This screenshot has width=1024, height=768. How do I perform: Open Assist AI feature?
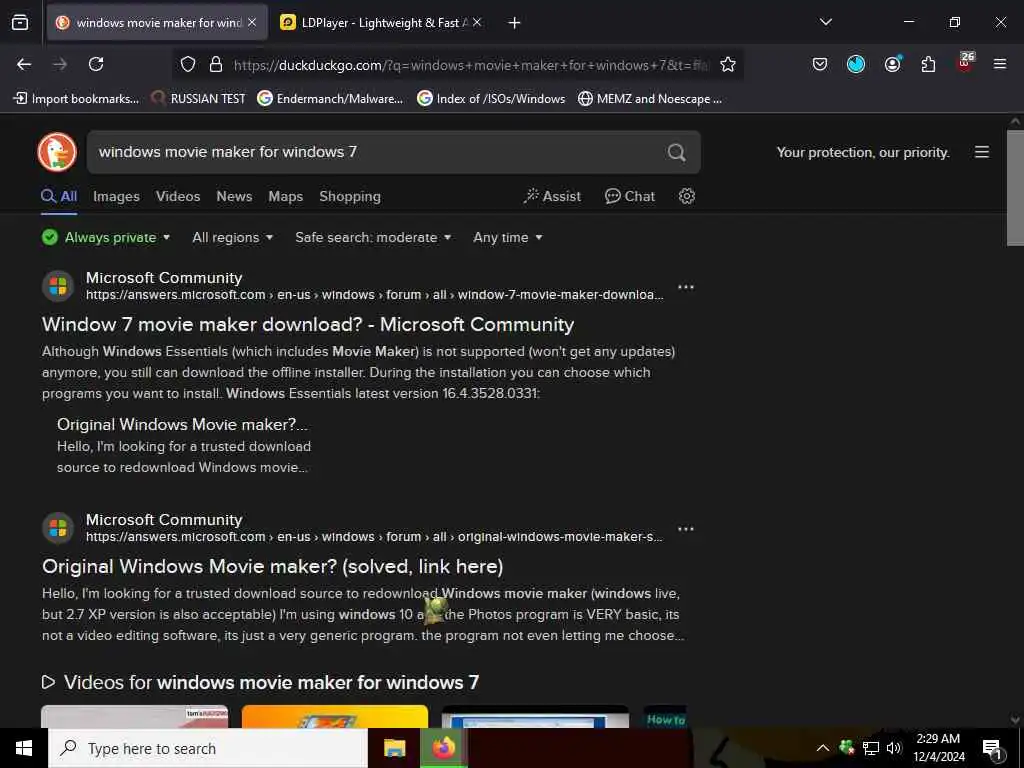(x=552, y=196)
